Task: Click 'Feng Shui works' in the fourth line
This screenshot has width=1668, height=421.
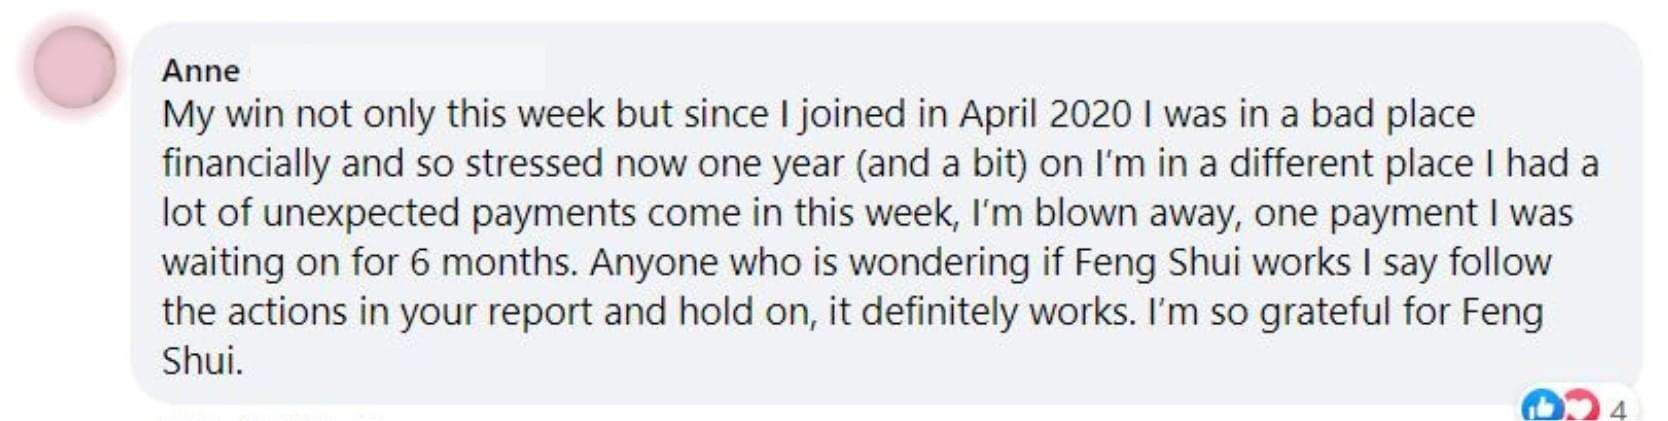Action: [x=1212, y=262]
